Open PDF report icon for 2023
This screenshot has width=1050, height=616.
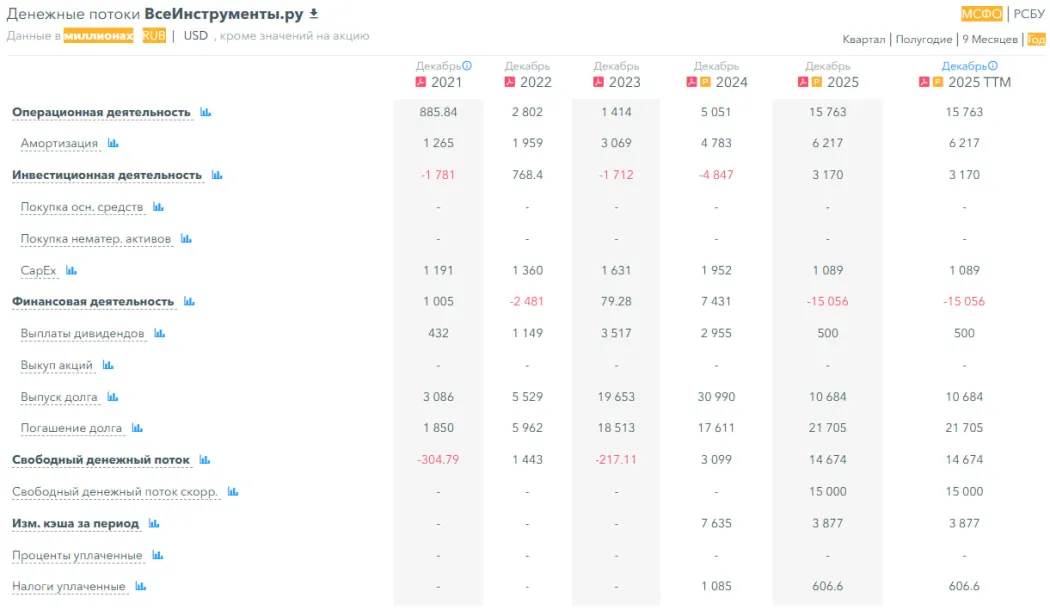[x=599, y=82]
